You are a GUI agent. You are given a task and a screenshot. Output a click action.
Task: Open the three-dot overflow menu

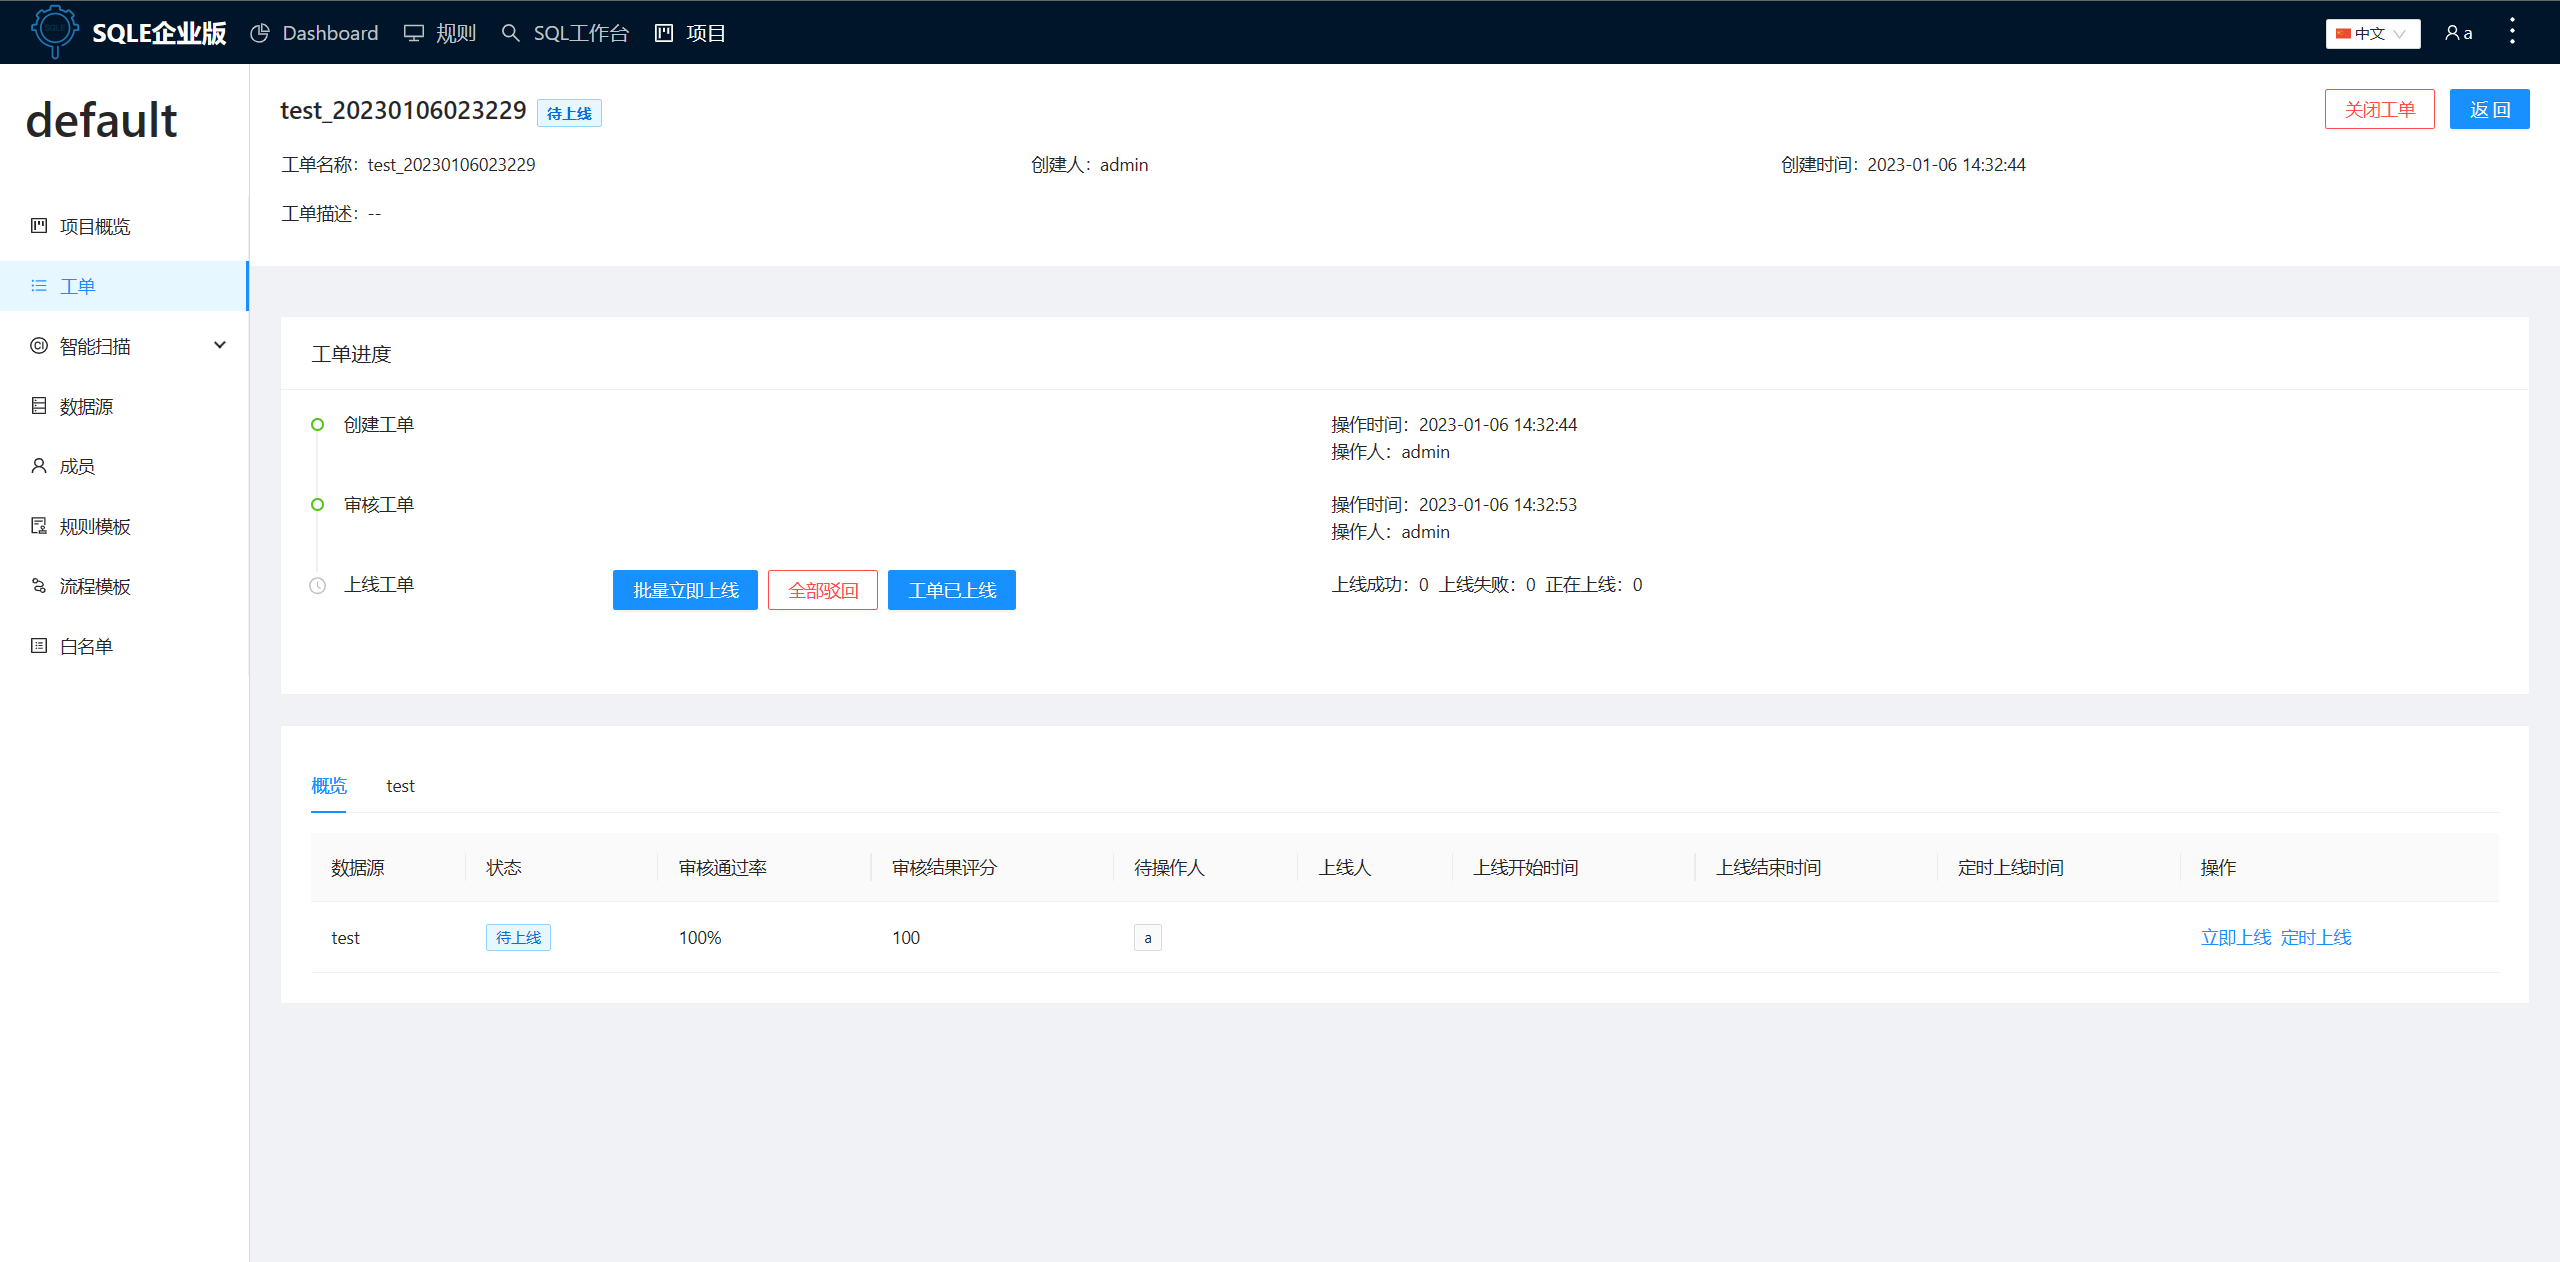[2513, 32]
